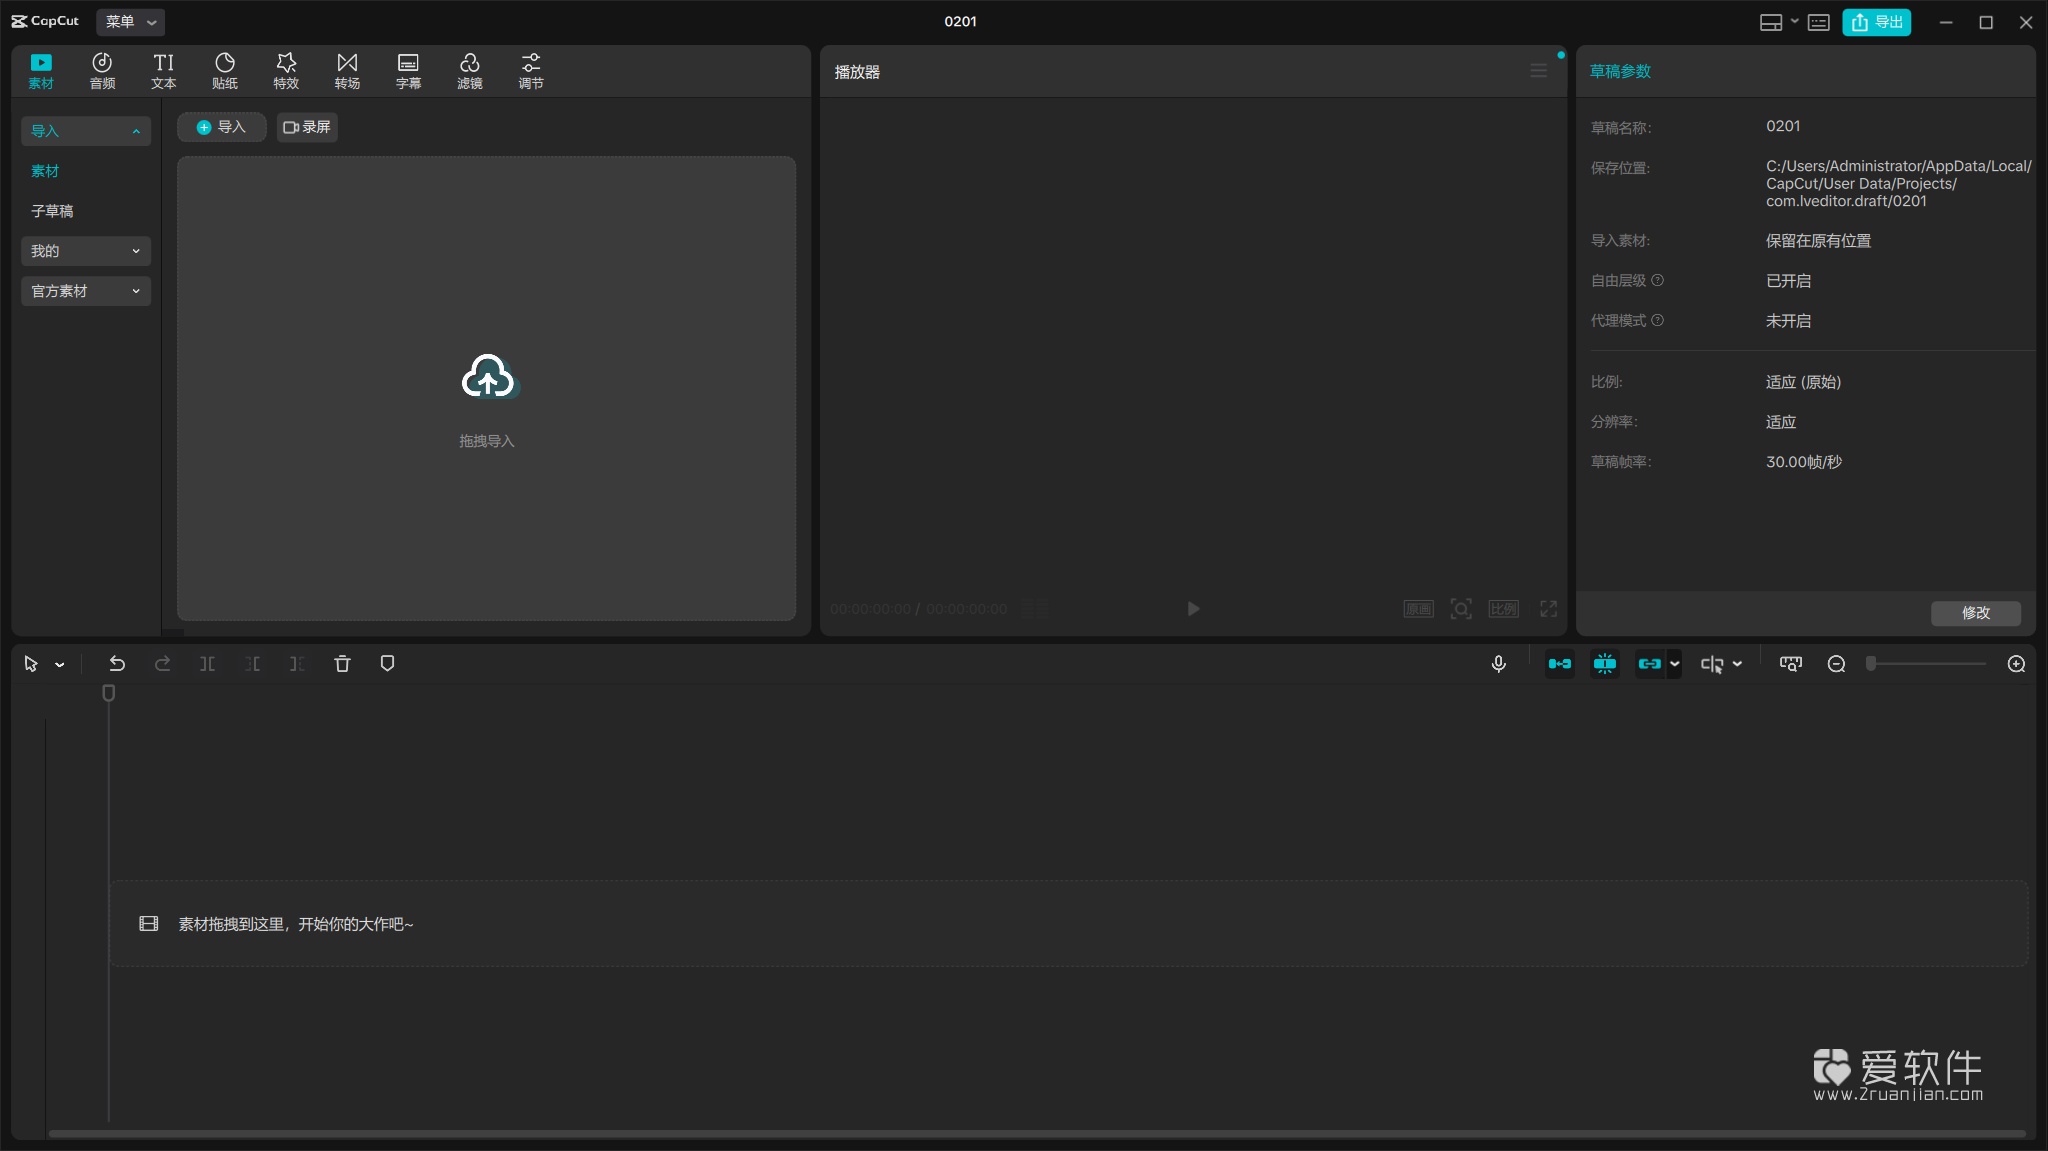
Task: Expand the 官方素材 dropdown
Action: [x=86, y=291]
